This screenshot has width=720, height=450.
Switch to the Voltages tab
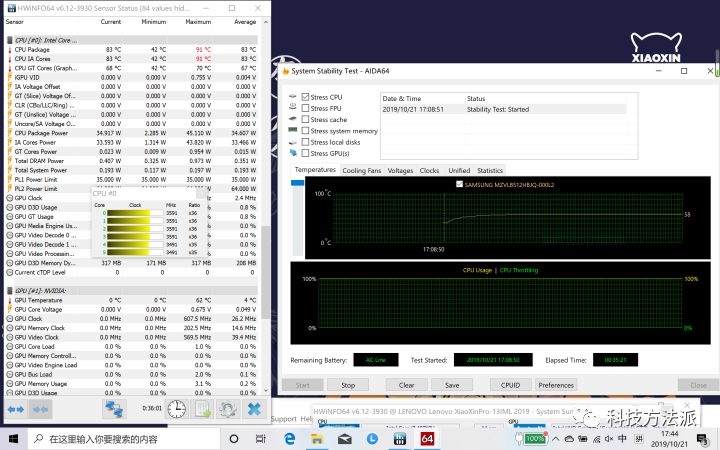tap(400, 170)
